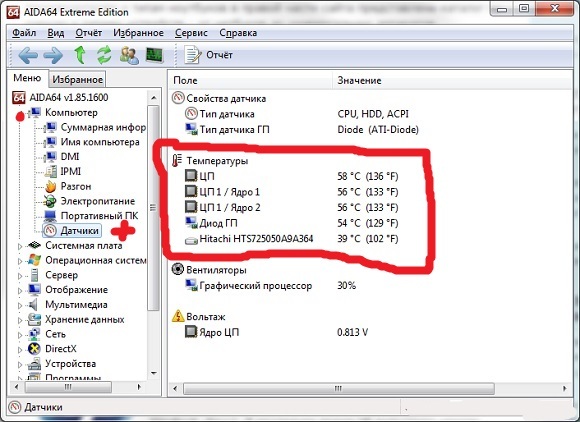This screenshot has width=580, height=422.
Task: Select the Тип датчика row
Action: click(371, 114)
